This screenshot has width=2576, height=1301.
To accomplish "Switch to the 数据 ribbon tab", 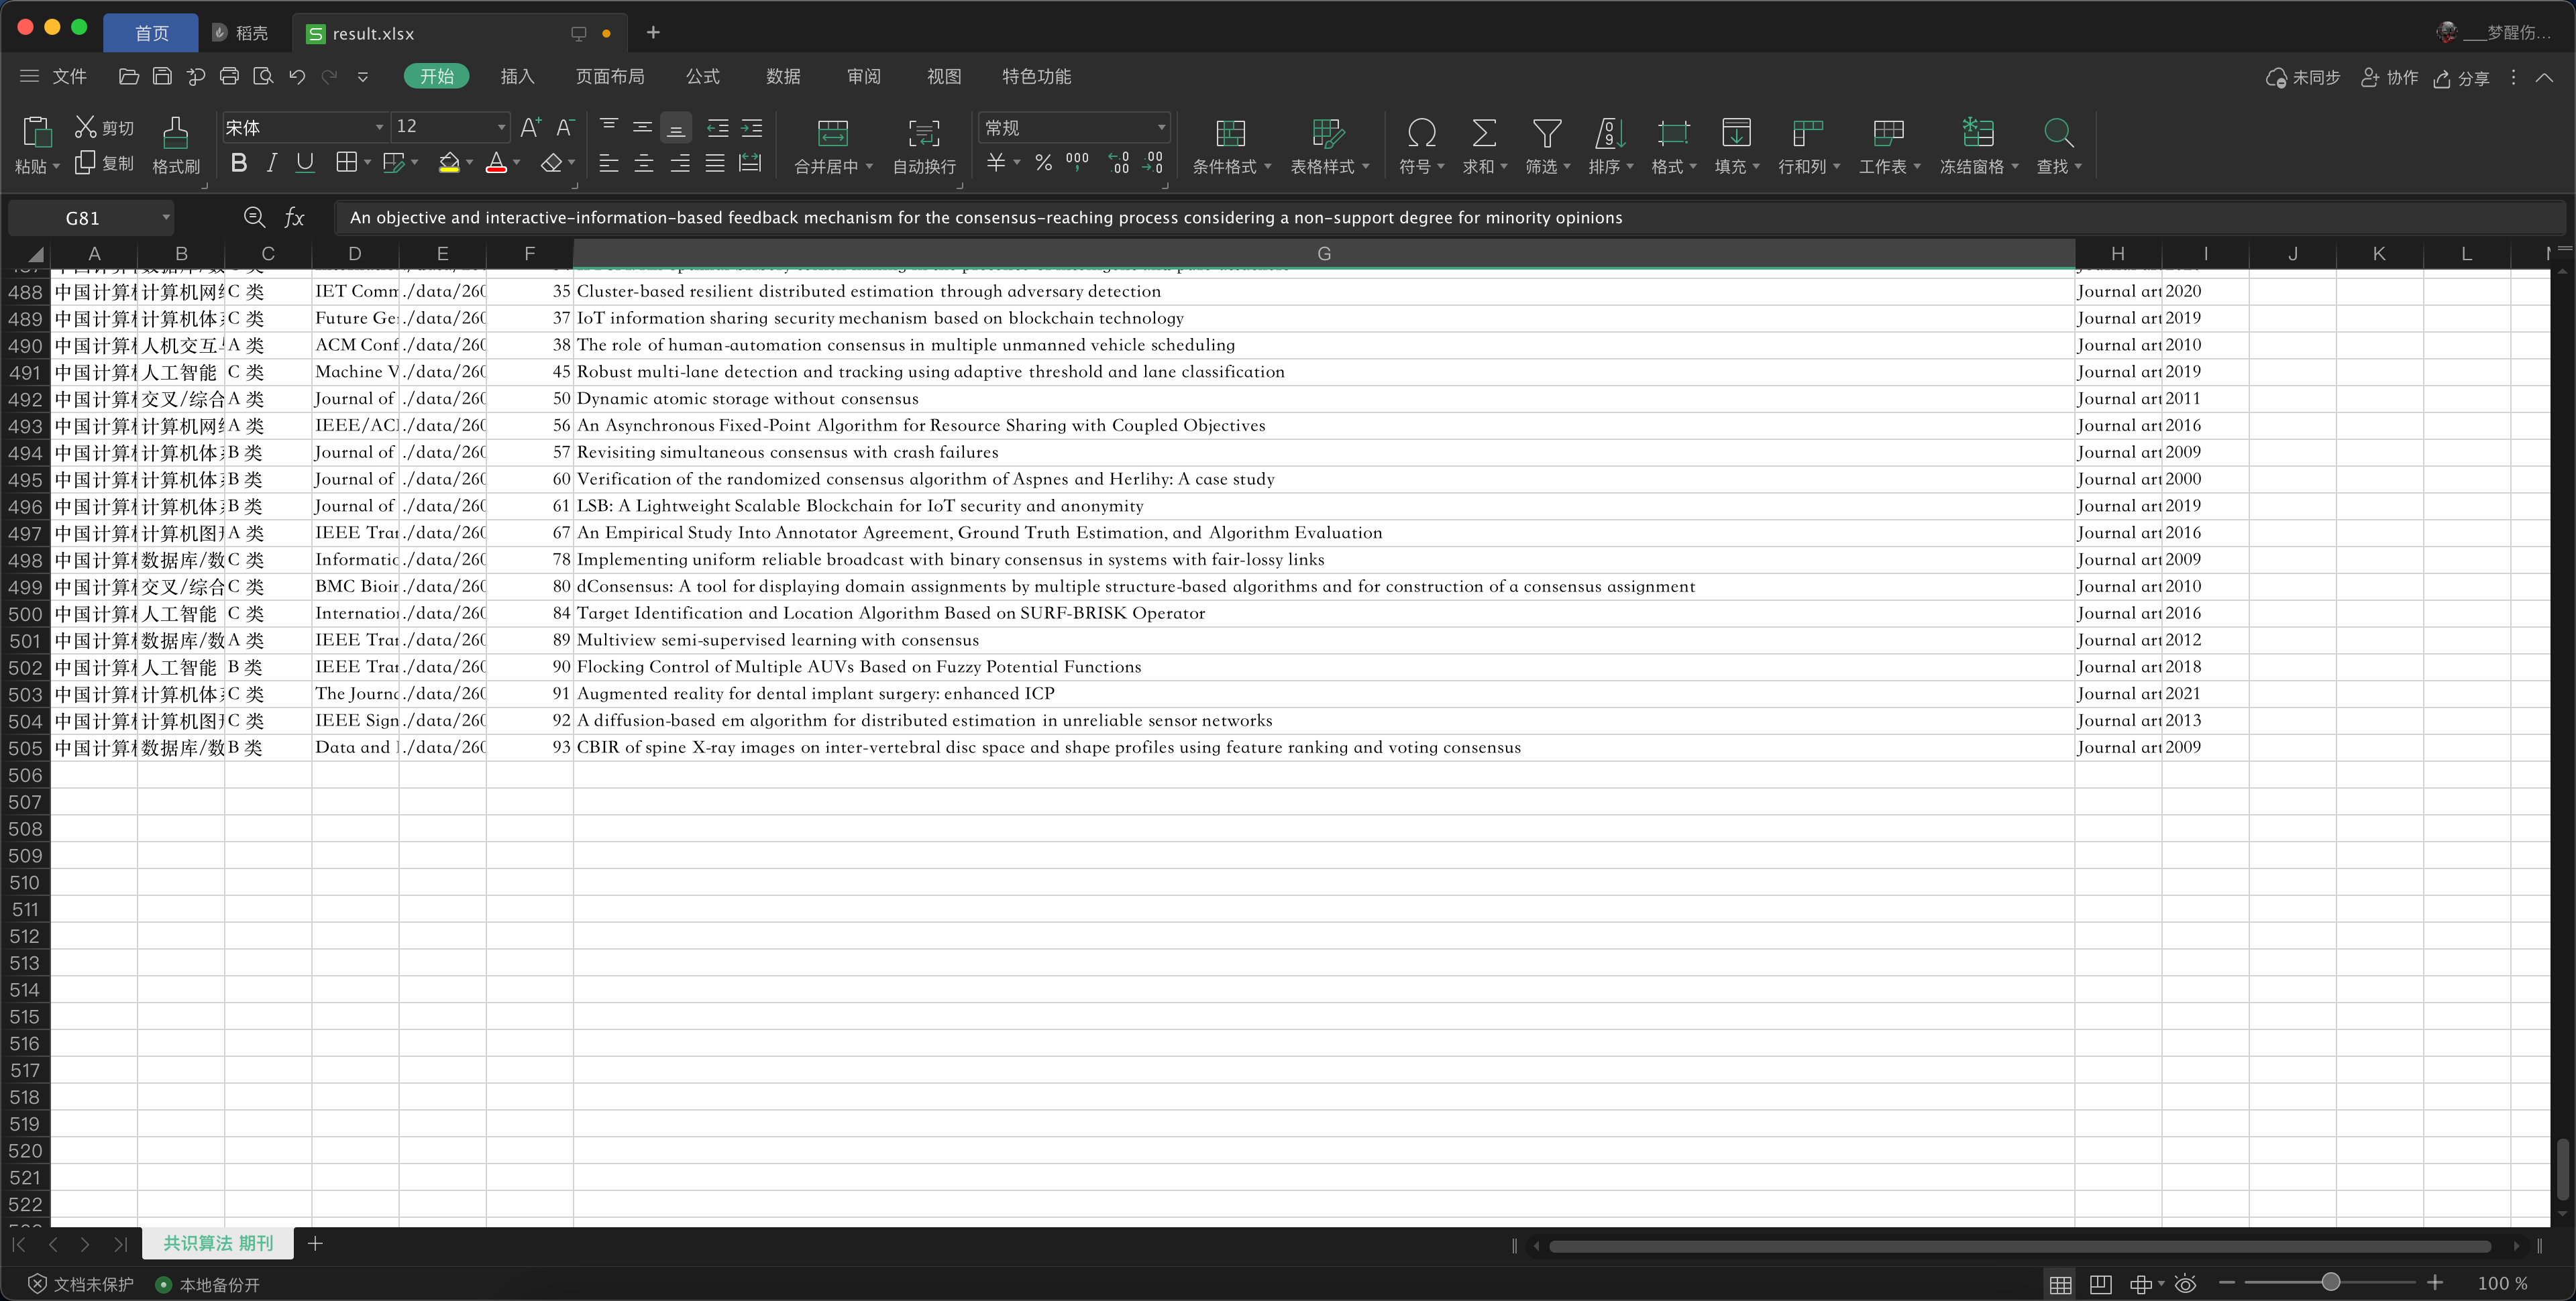I will point(783,76).
